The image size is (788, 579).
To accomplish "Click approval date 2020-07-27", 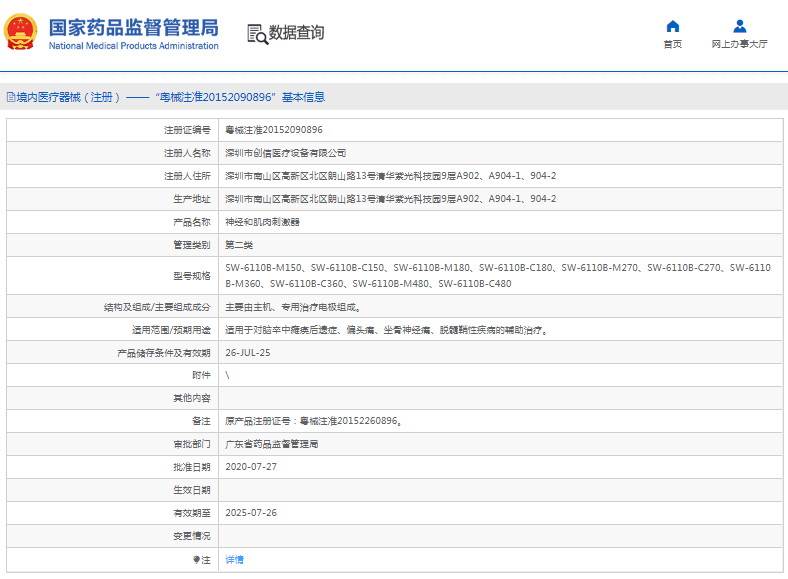I will [251, 467].
